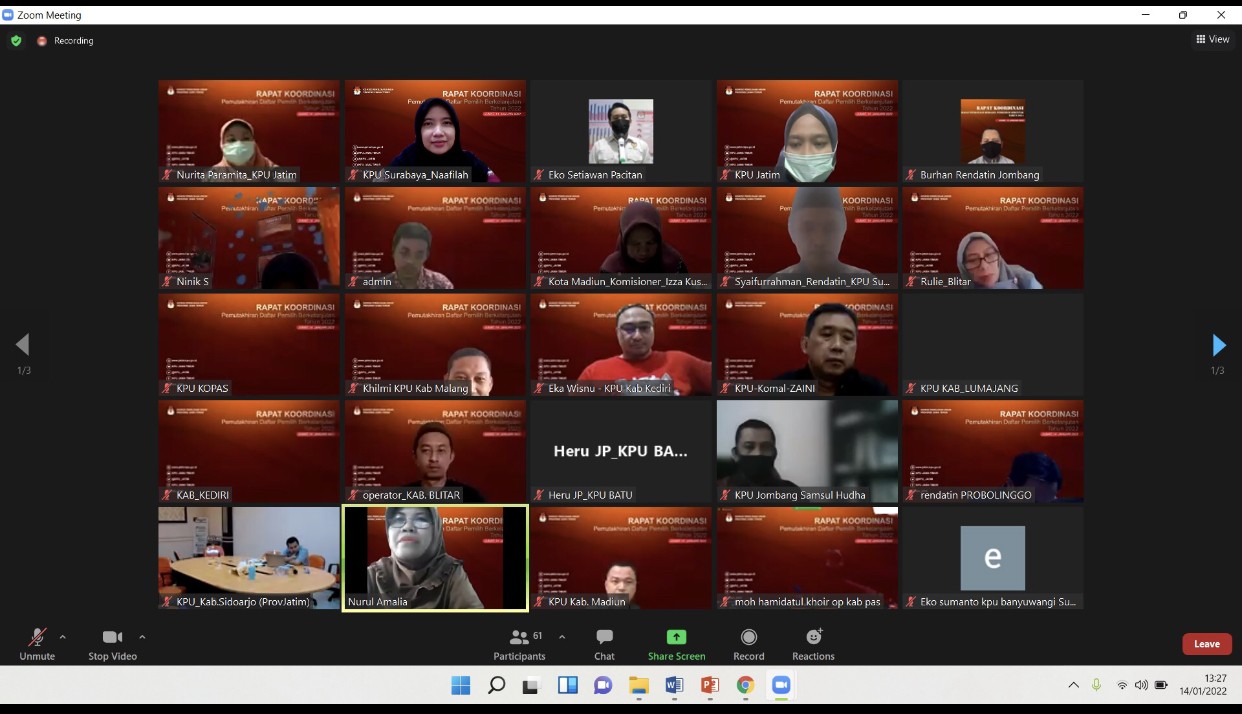The image size is (1242, 714).
Task: Click the Record button
Action: tap(748, 644)
